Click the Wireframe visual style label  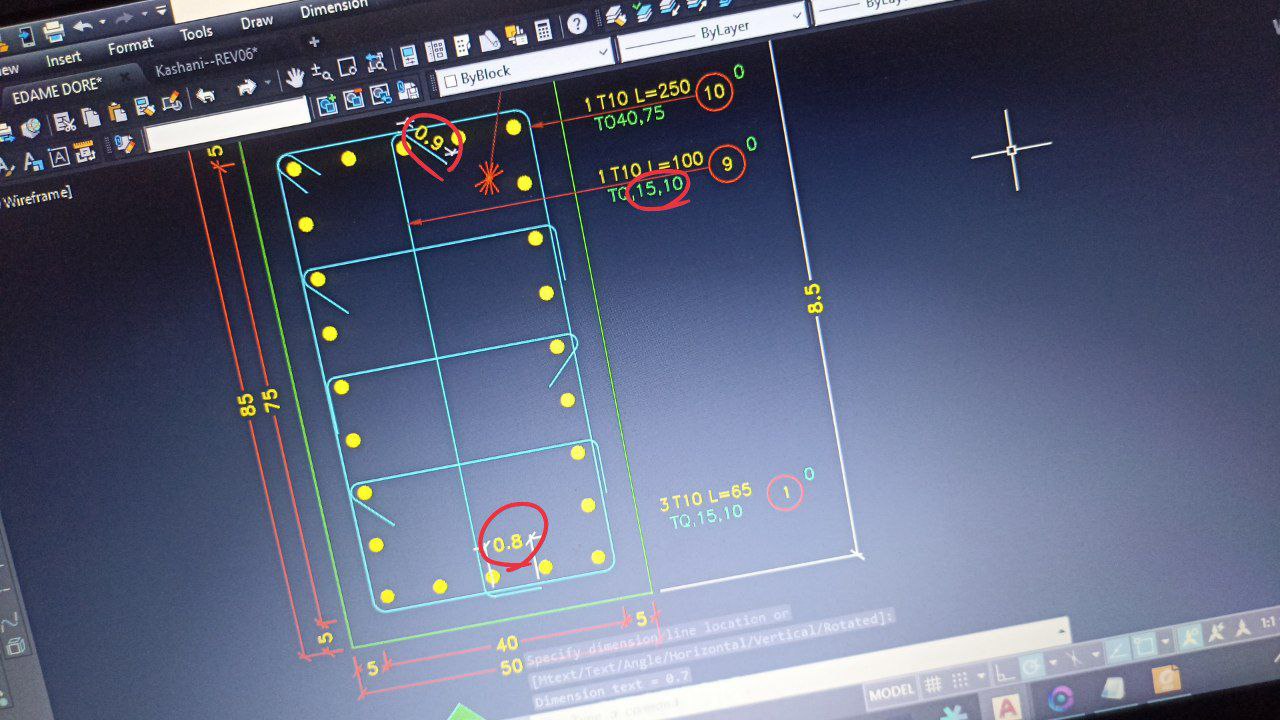pyautogui.click(x=37, y=196)
